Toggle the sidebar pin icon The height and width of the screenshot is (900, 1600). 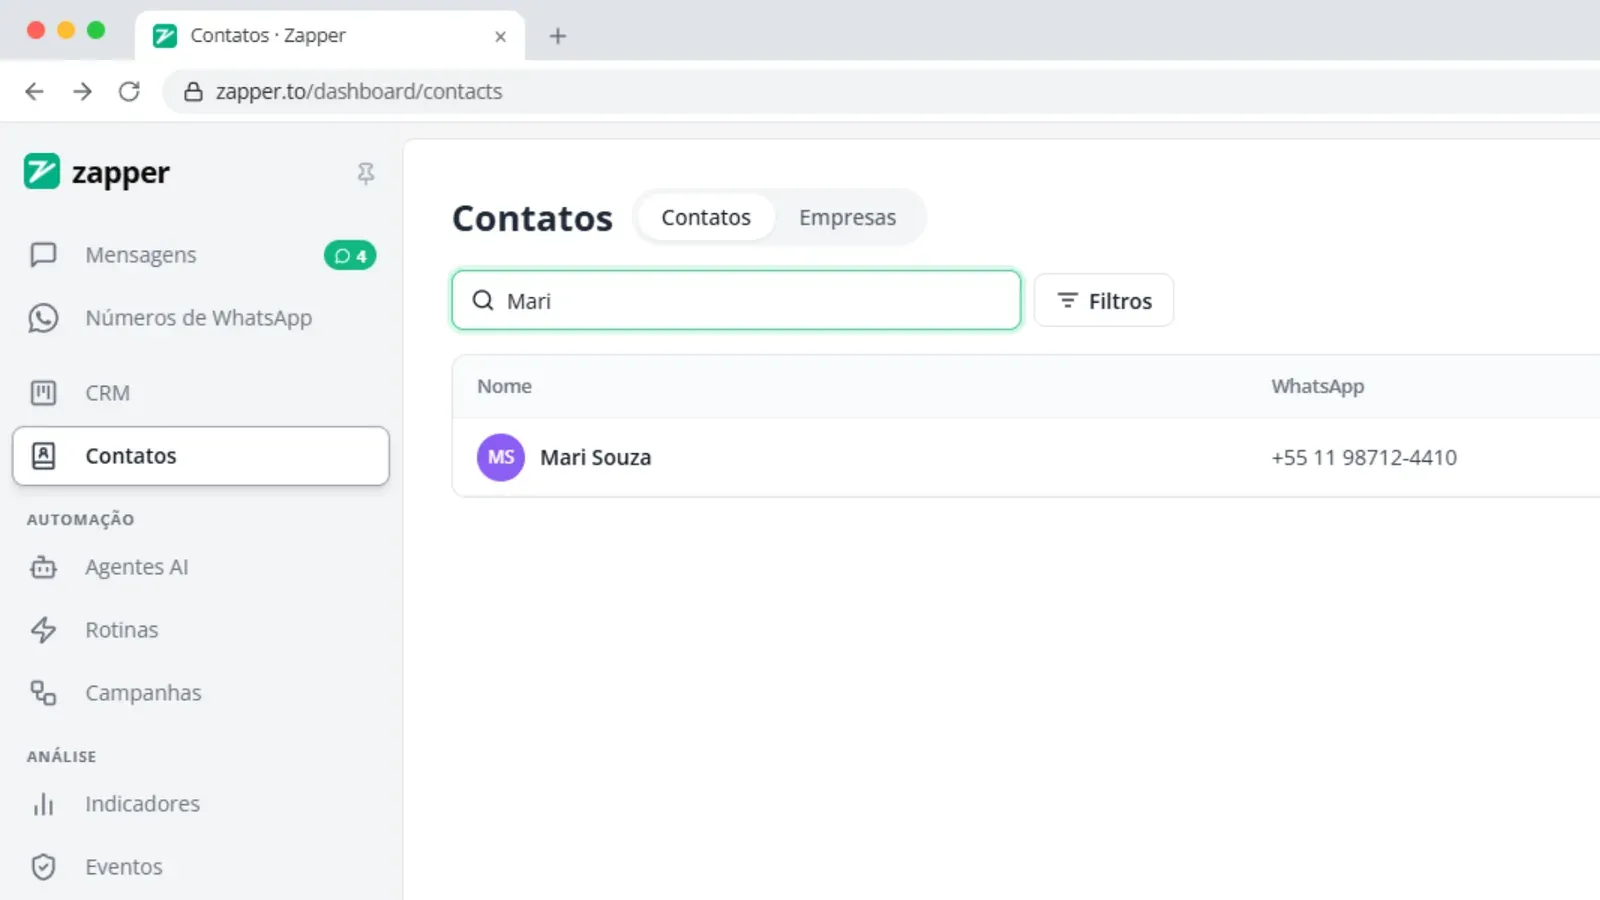pyautogui.click(x=366, y=174)
